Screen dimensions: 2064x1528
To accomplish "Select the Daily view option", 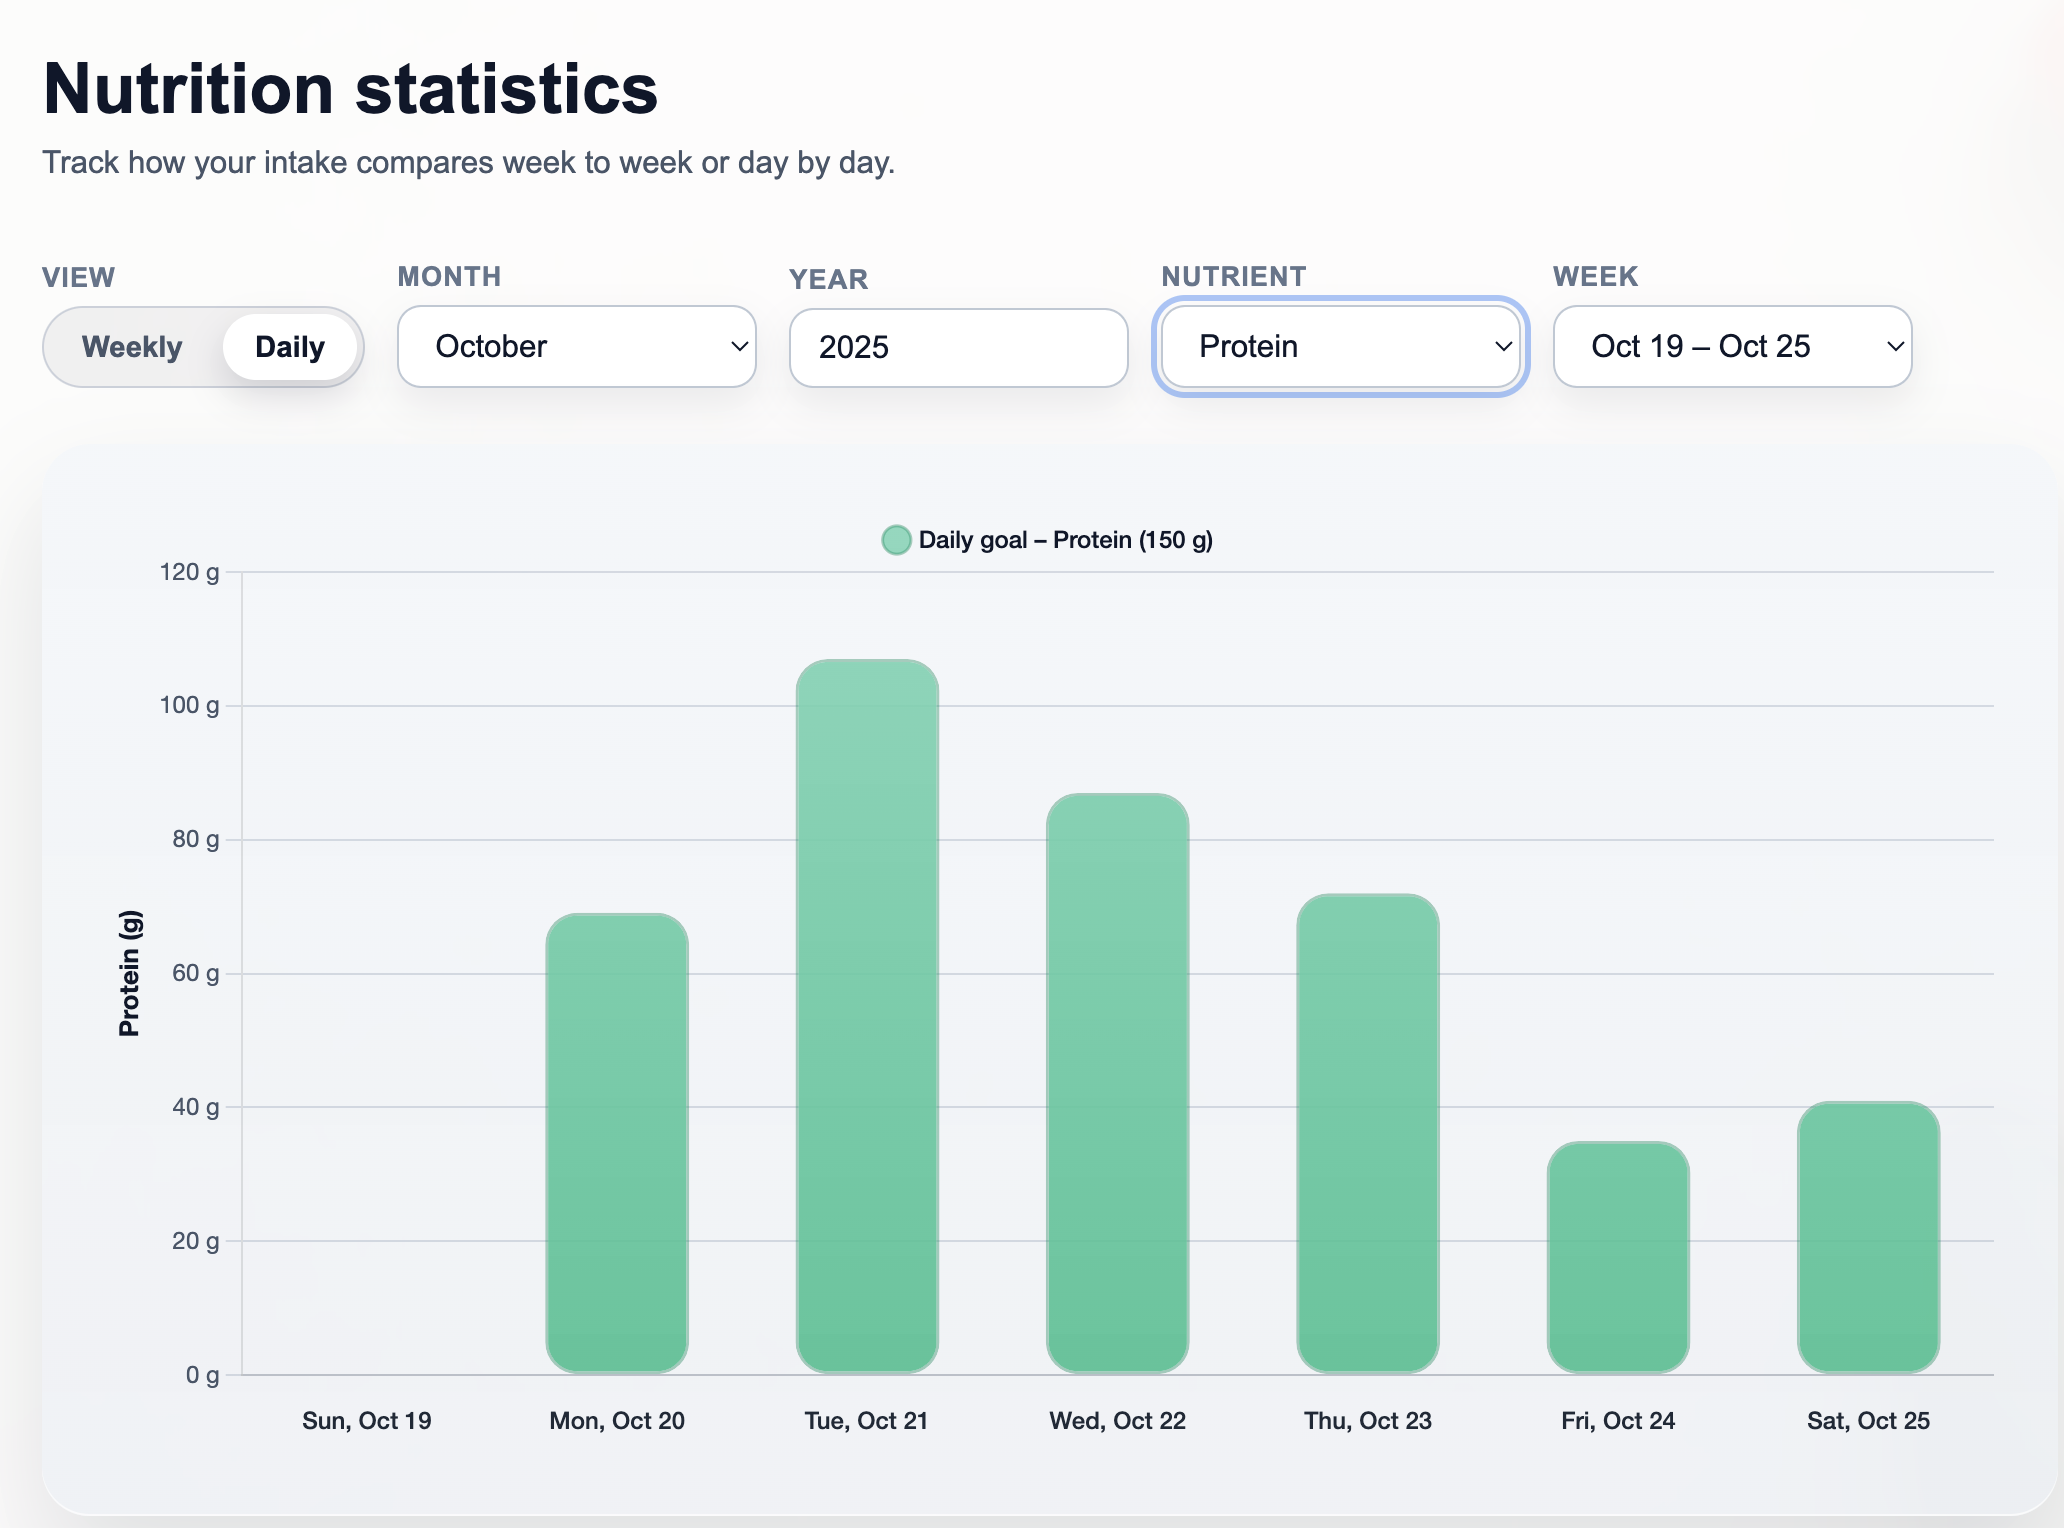I will [x=289, y=346].
